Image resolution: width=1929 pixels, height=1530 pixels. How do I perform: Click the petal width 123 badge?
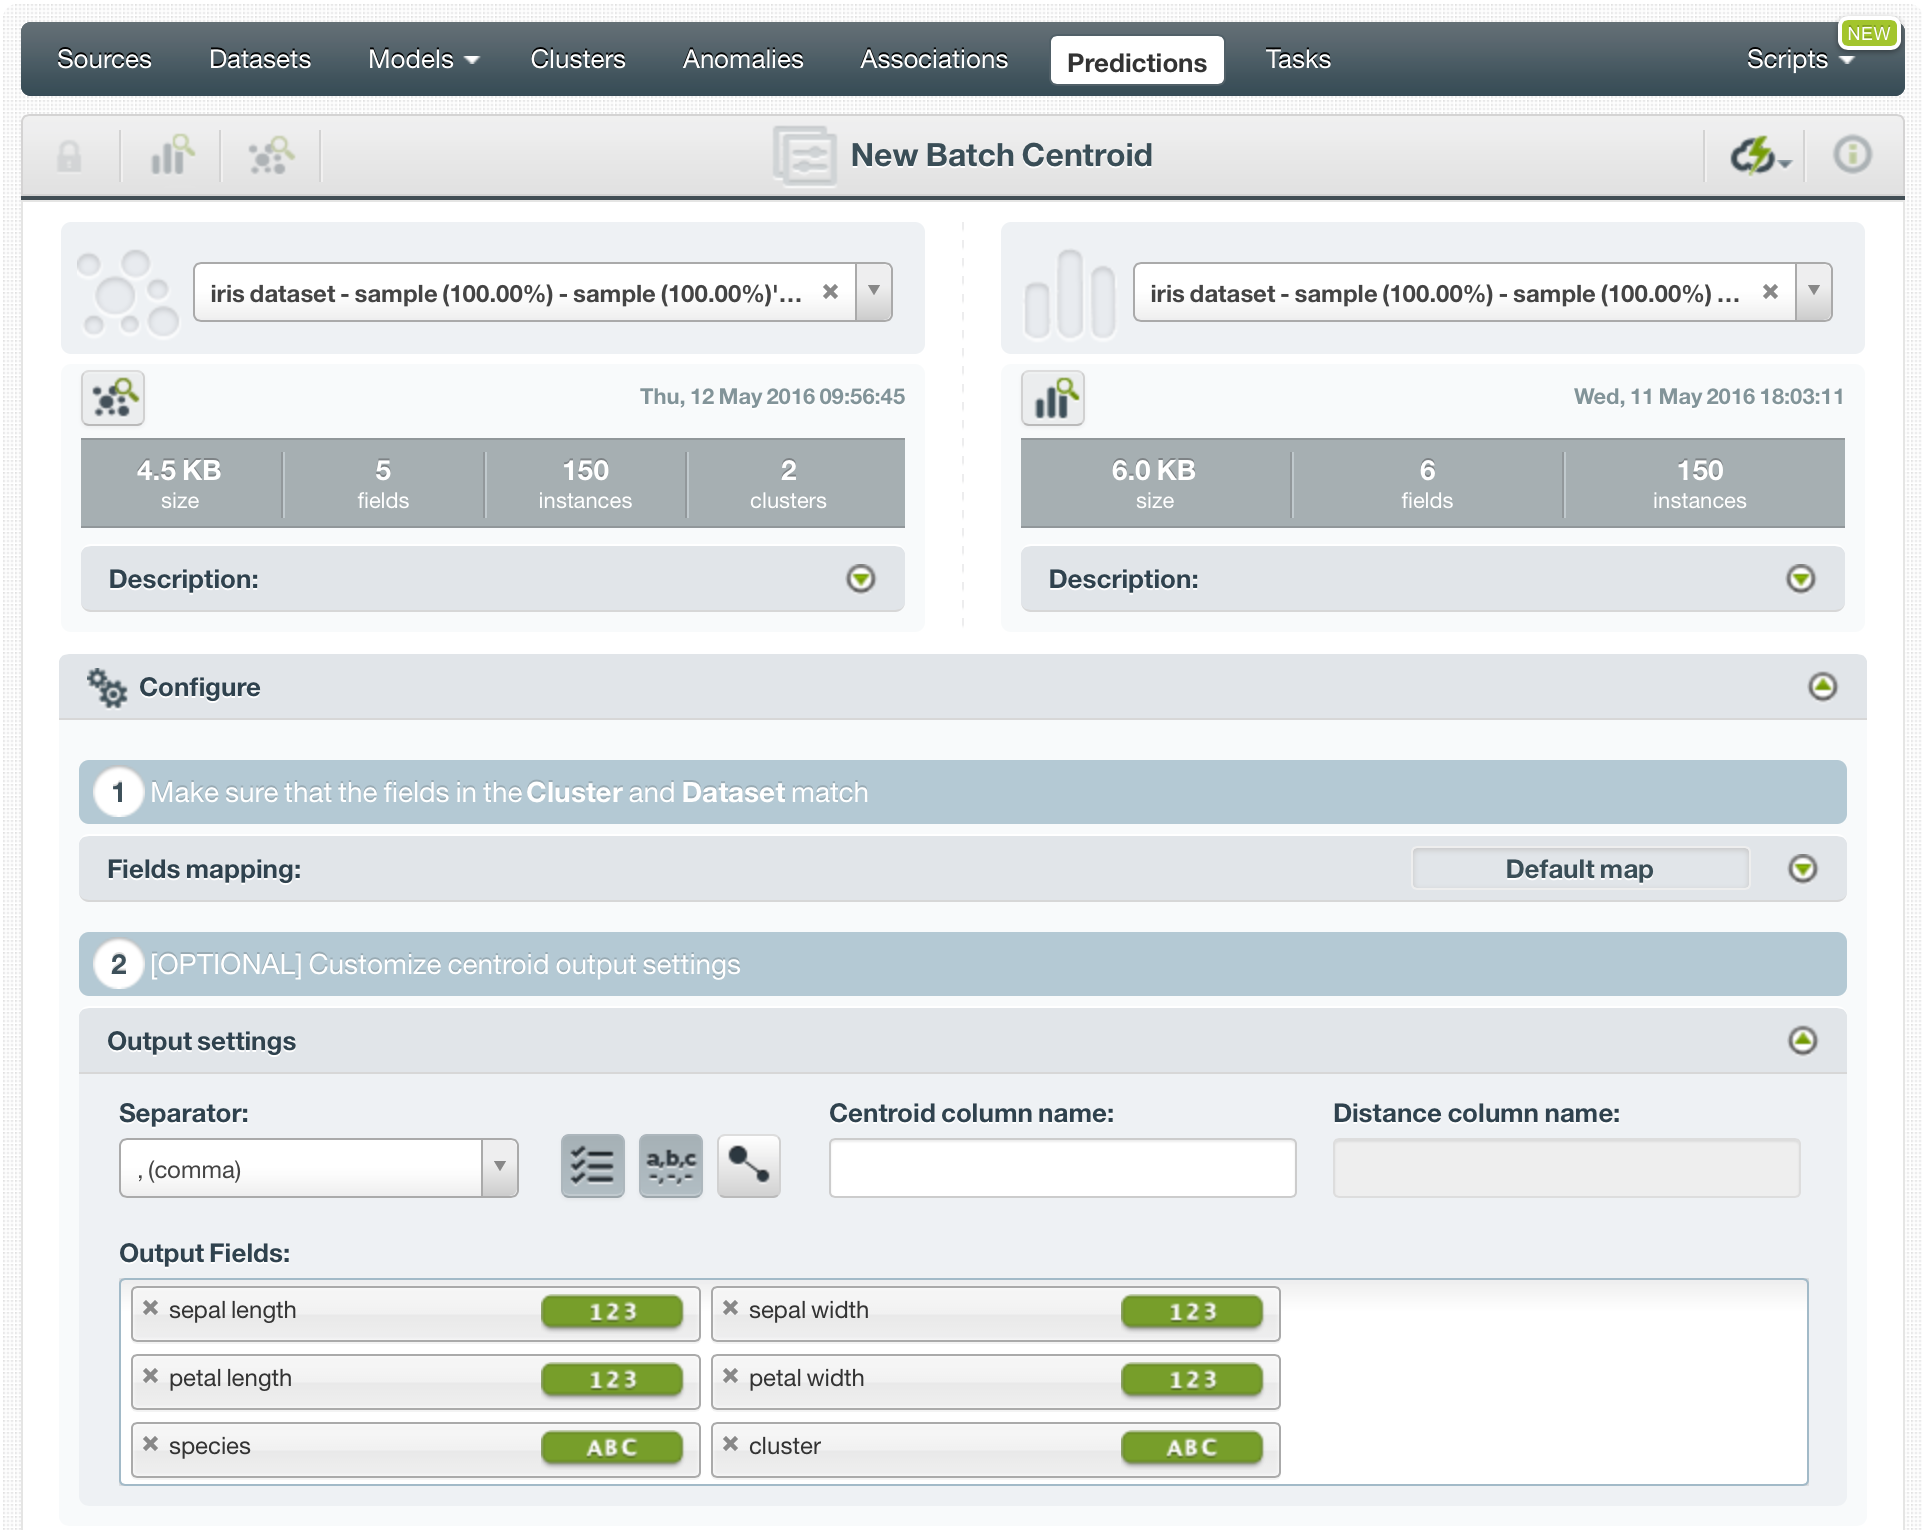coord(1192,1380)
